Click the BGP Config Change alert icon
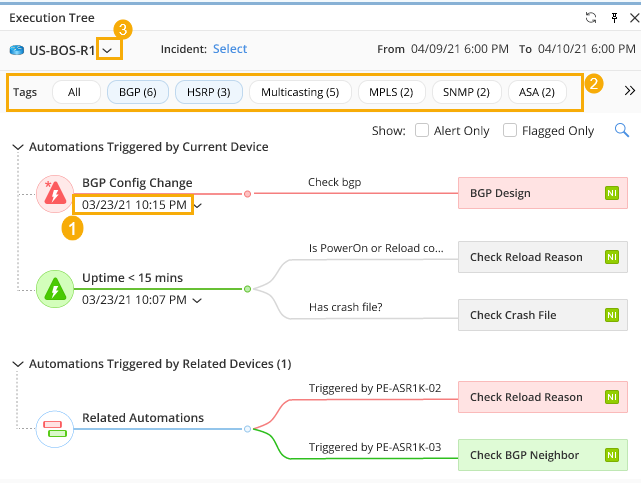Screen dimensions: 641x483 52,193
